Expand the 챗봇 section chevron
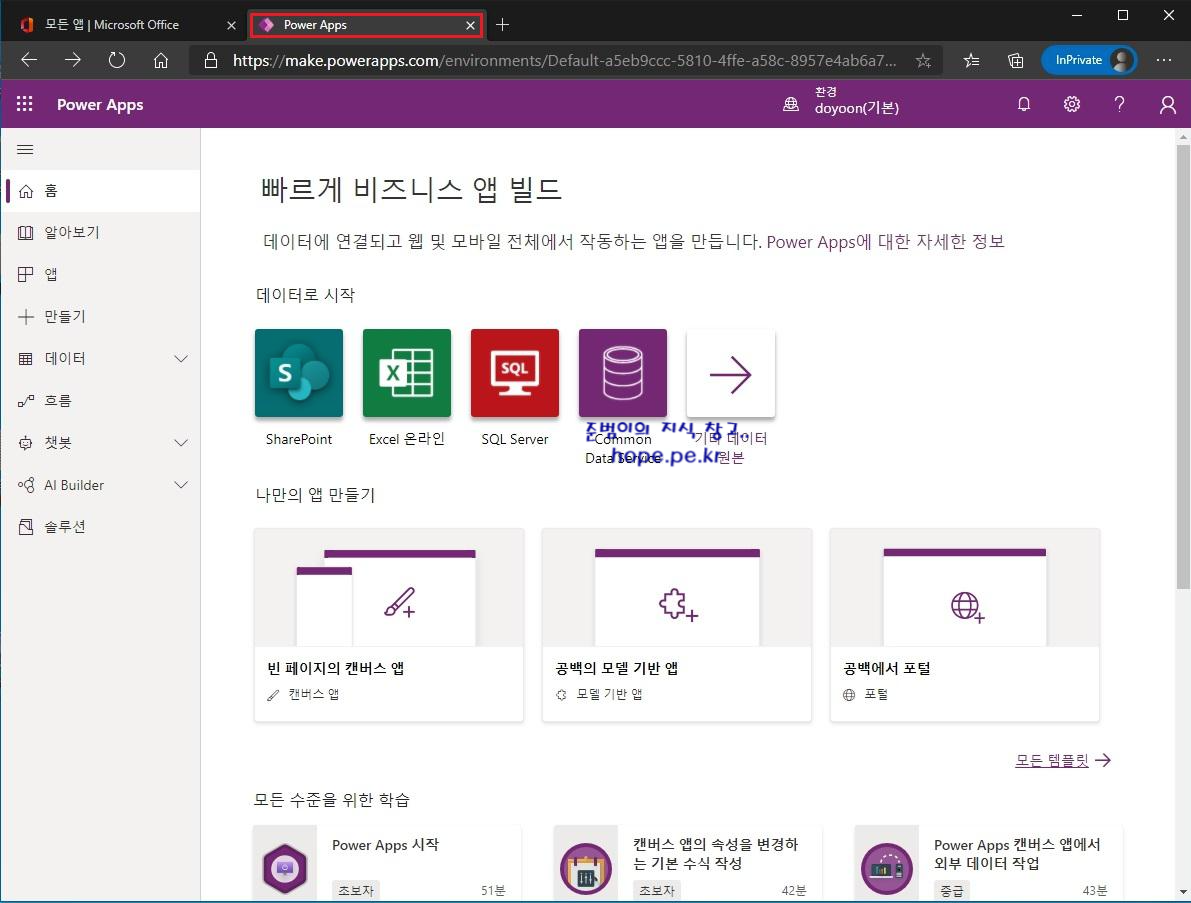1191x903 pixels. click(x=181, y=443)
